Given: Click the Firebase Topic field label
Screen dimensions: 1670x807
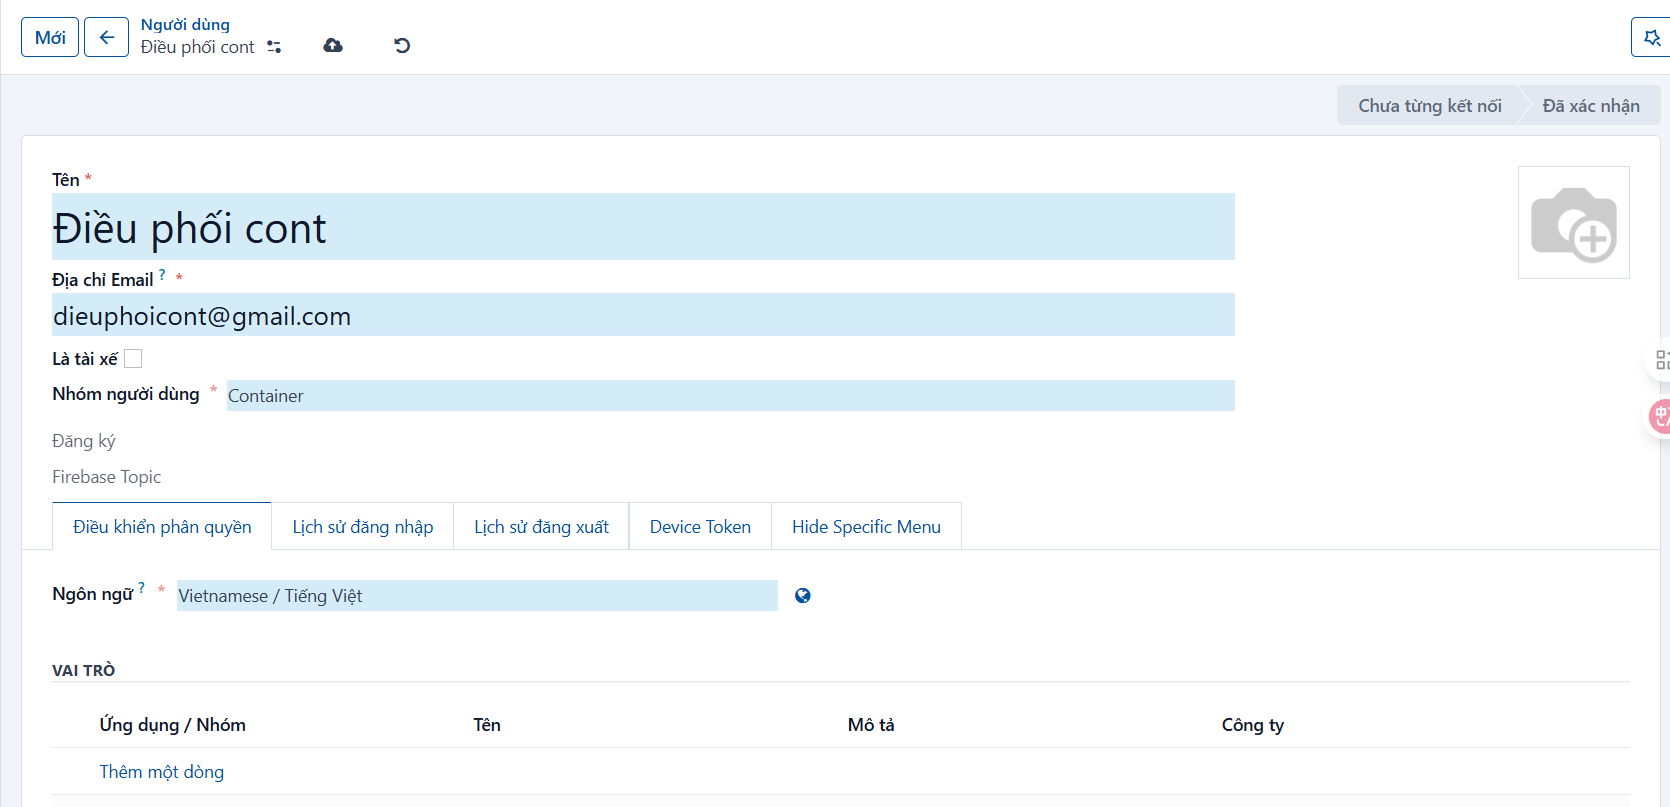Looking at the screenshot, I should pos(107,477).
